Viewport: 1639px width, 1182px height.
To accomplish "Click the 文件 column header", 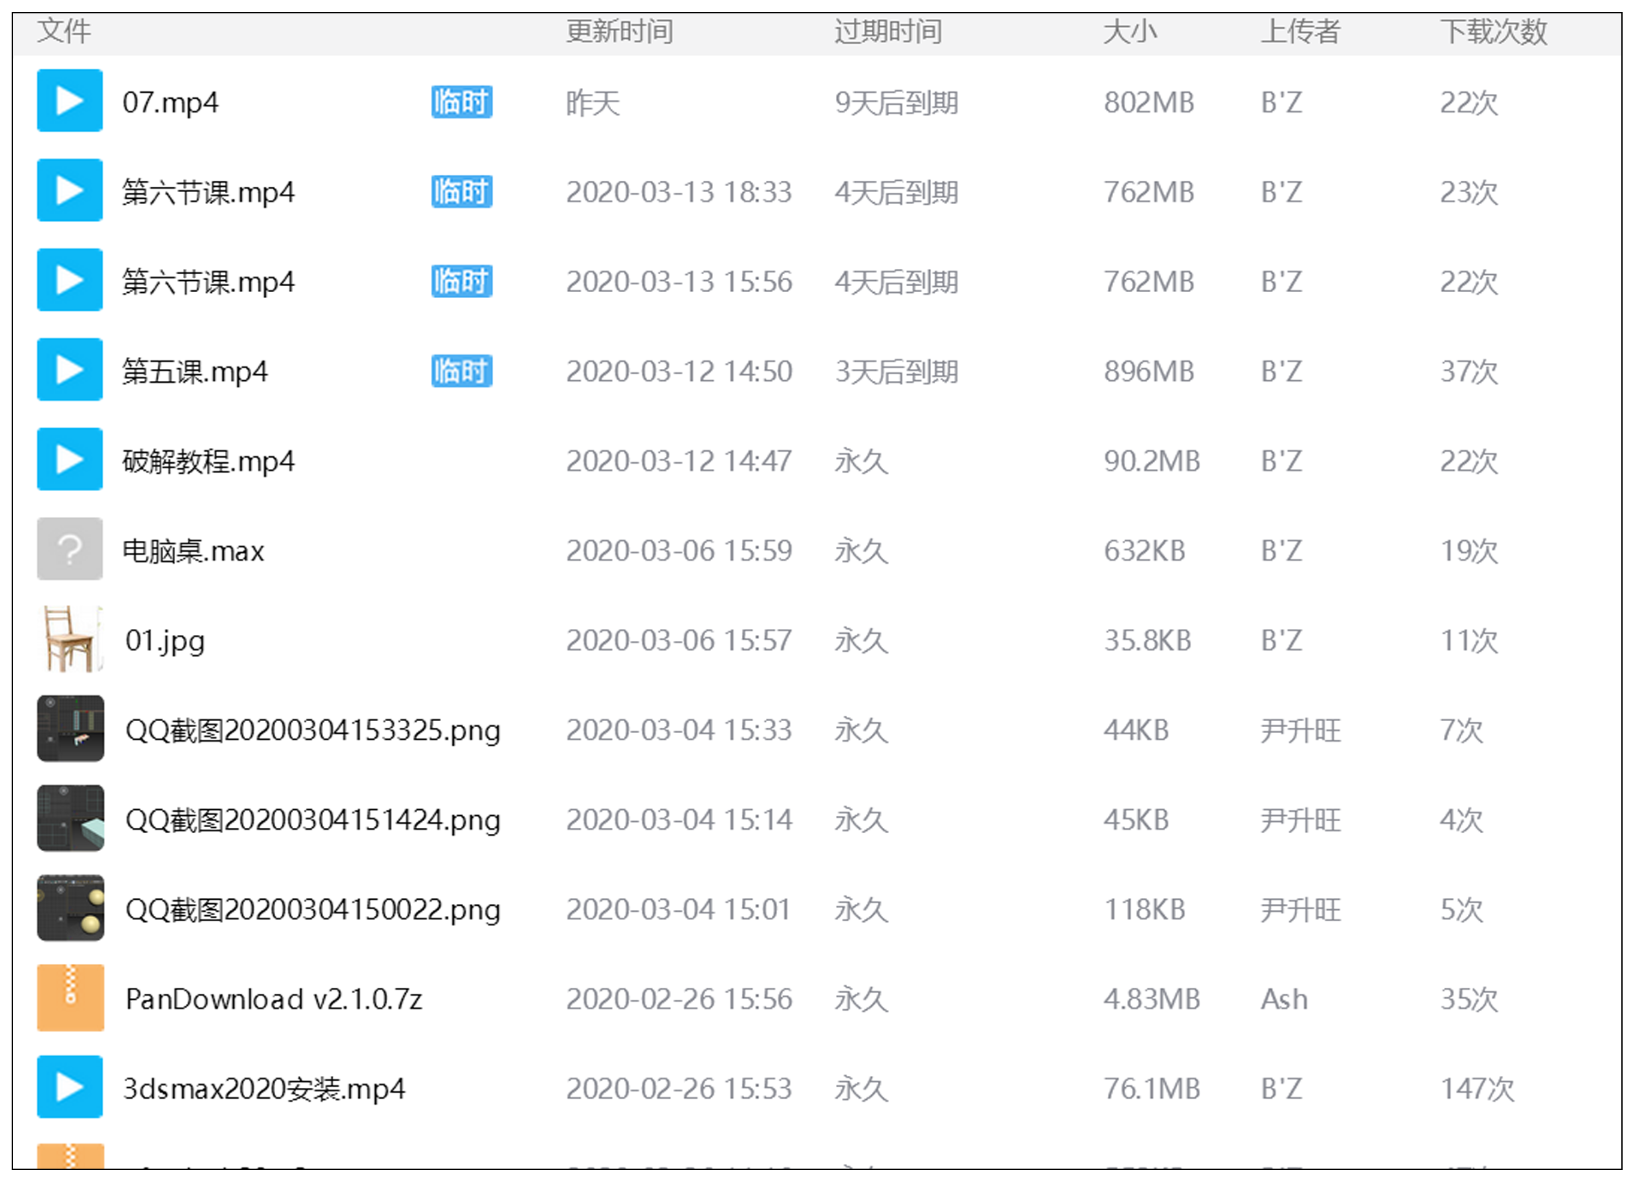I will (x=64, y=32).
